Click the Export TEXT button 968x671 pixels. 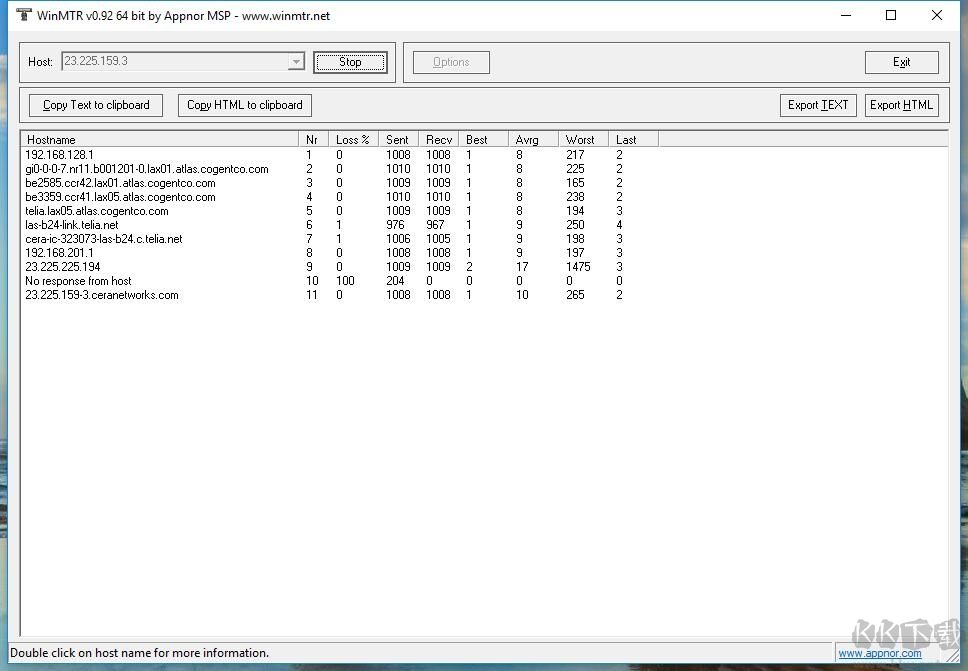pos(818,105)
